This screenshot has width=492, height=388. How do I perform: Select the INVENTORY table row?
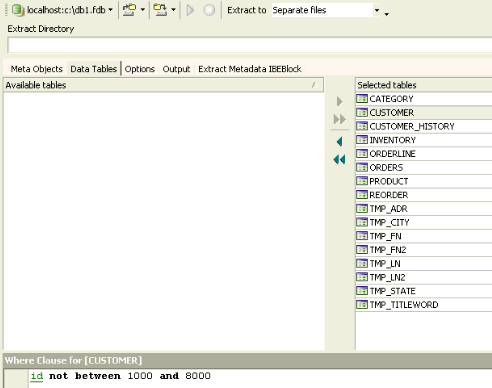(x=424, y=140)
